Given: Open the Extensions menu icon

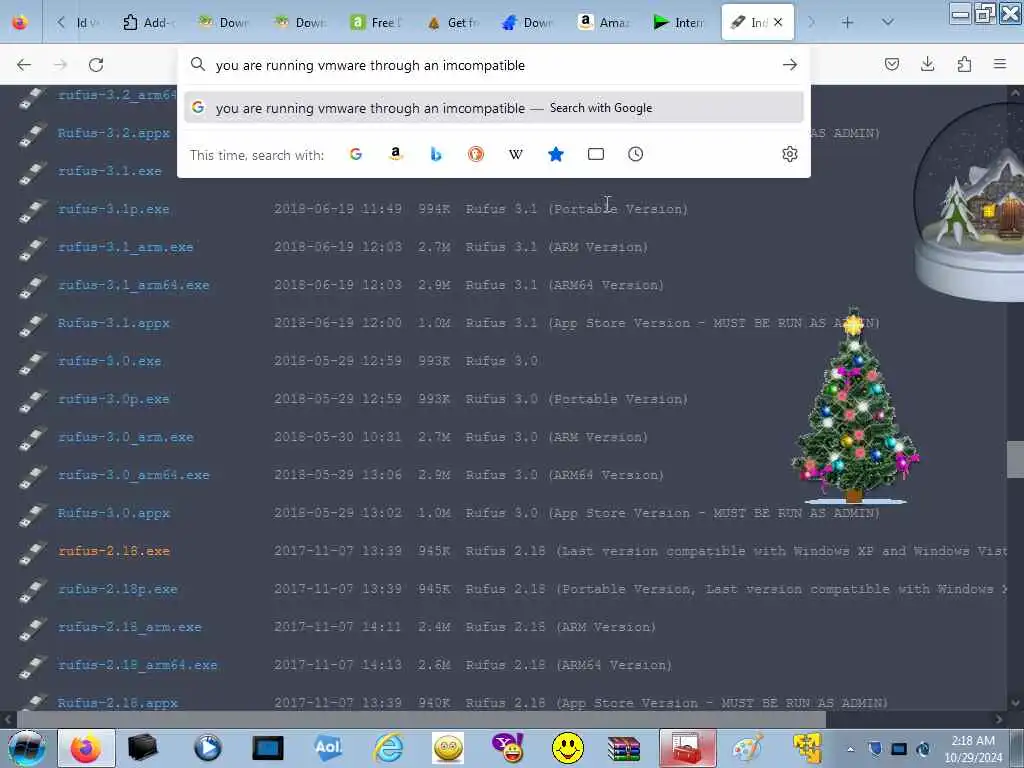Looking at the screenshot, I should (x=964, y=64).
